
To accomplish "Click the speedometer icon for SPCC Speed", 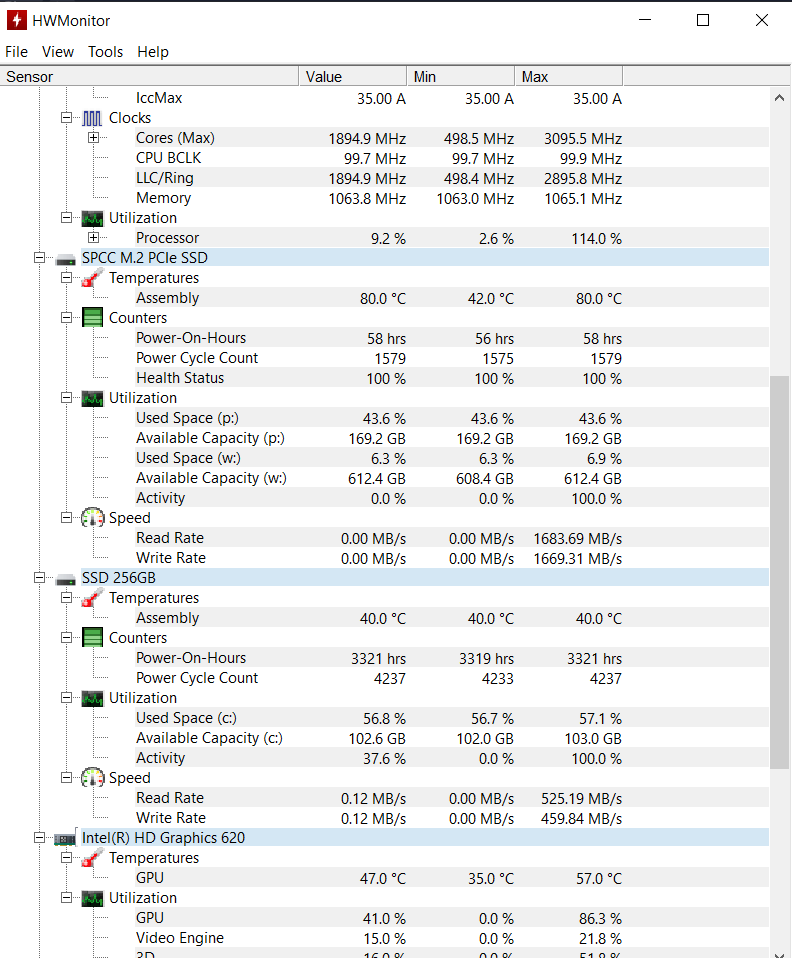I will pos(92,518).
